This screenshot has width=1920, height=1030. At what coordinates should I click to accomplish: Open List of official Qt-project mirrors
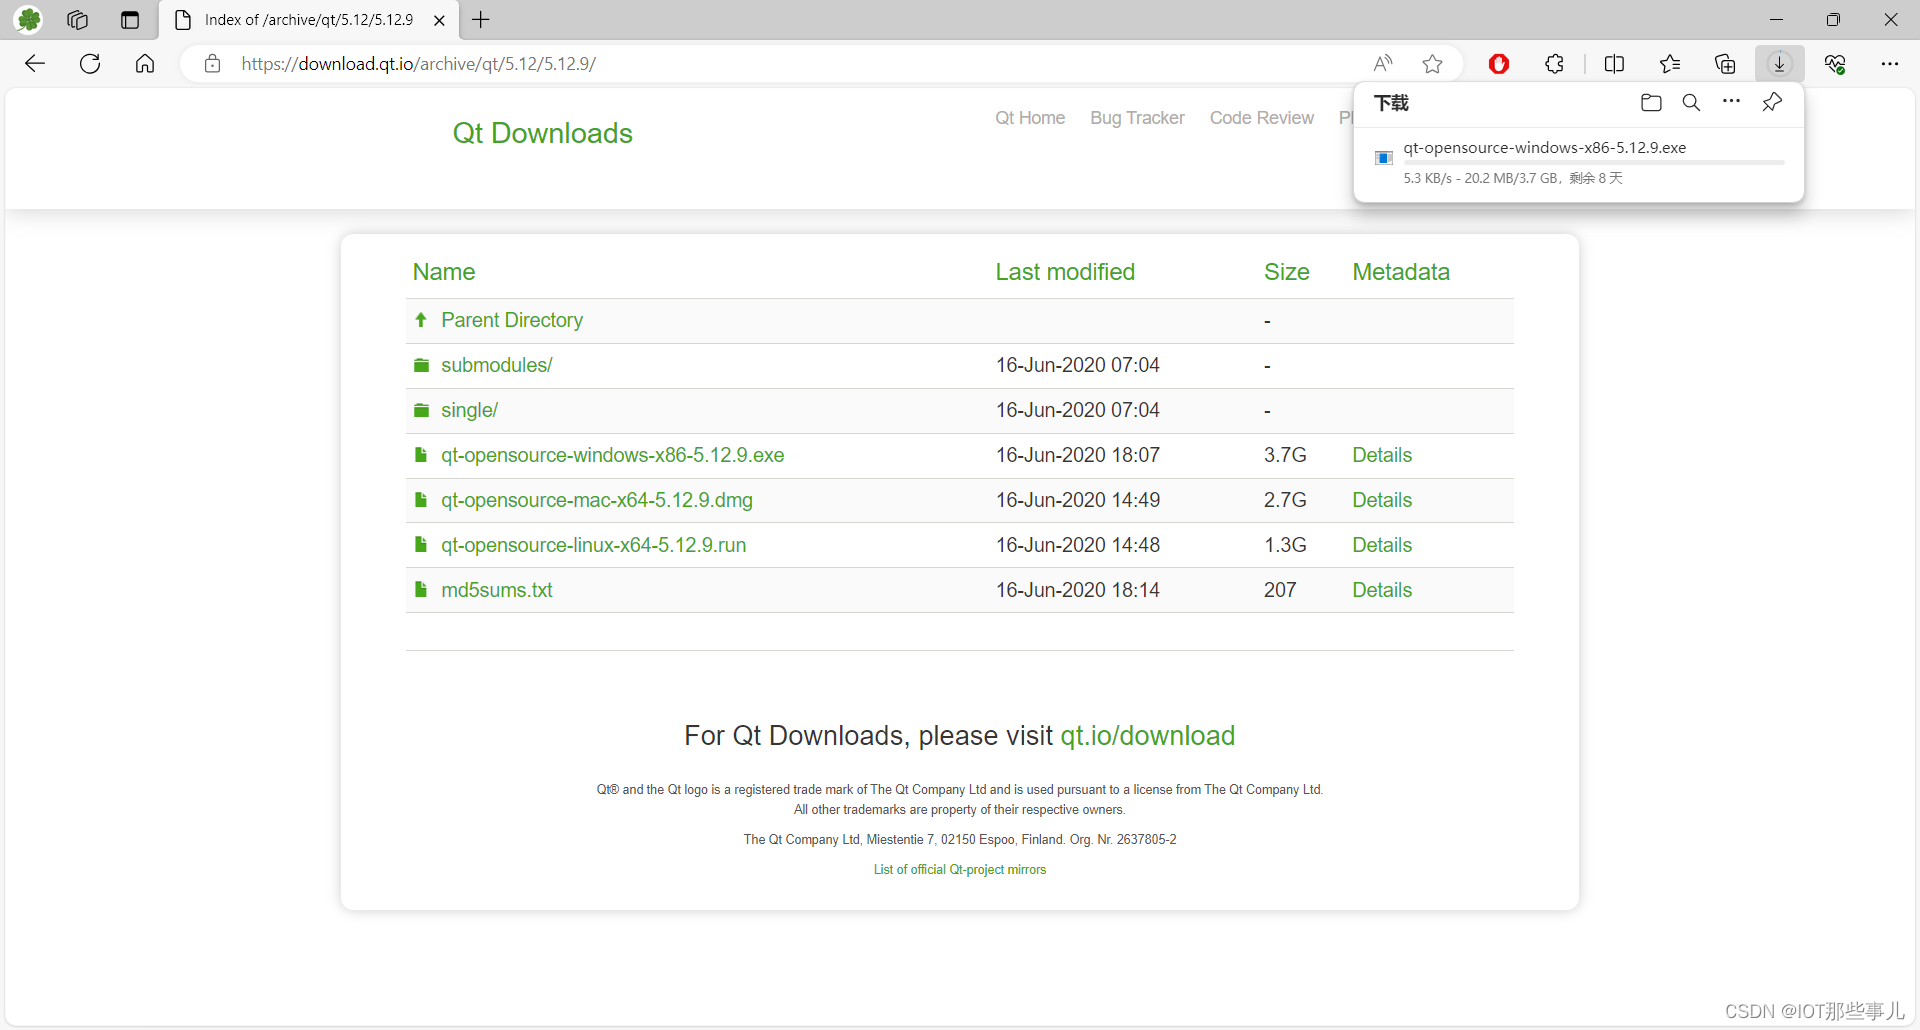pyautogui.click(x=960, y=870)
